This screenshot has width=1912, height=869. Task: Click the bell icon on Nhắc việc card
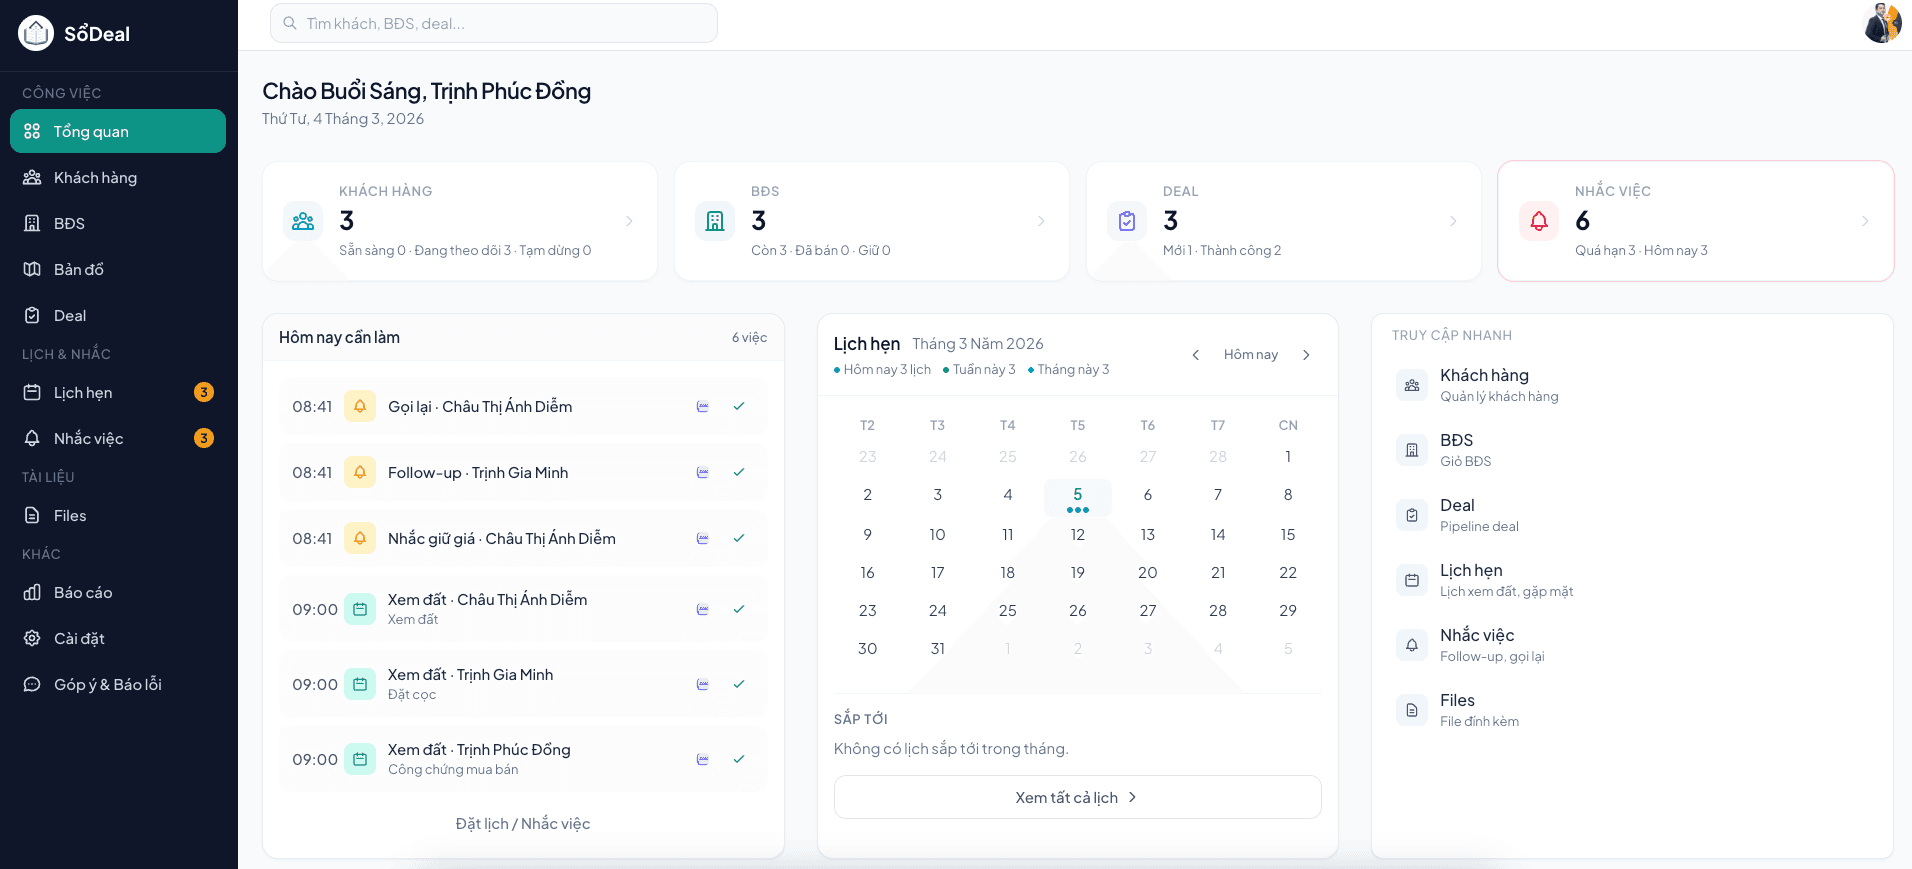coord(1538,221)
